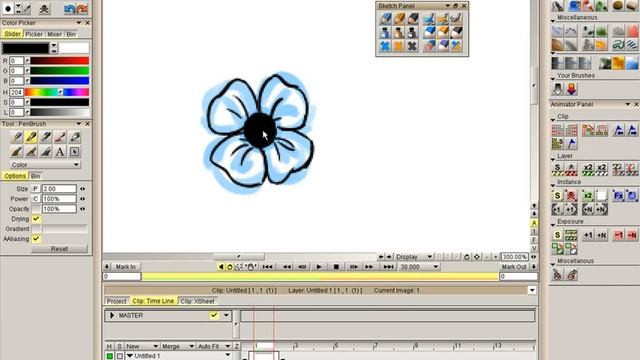Switch to the Picker tab
Image resolution: width=640 pixels, height=360 pixels.
point(34,34)
